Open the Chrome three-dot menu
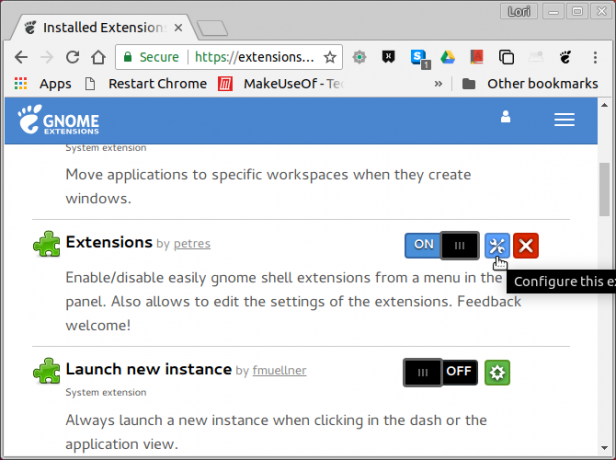The width and height of the screenshot is (616, 460). tap(595, 57)
